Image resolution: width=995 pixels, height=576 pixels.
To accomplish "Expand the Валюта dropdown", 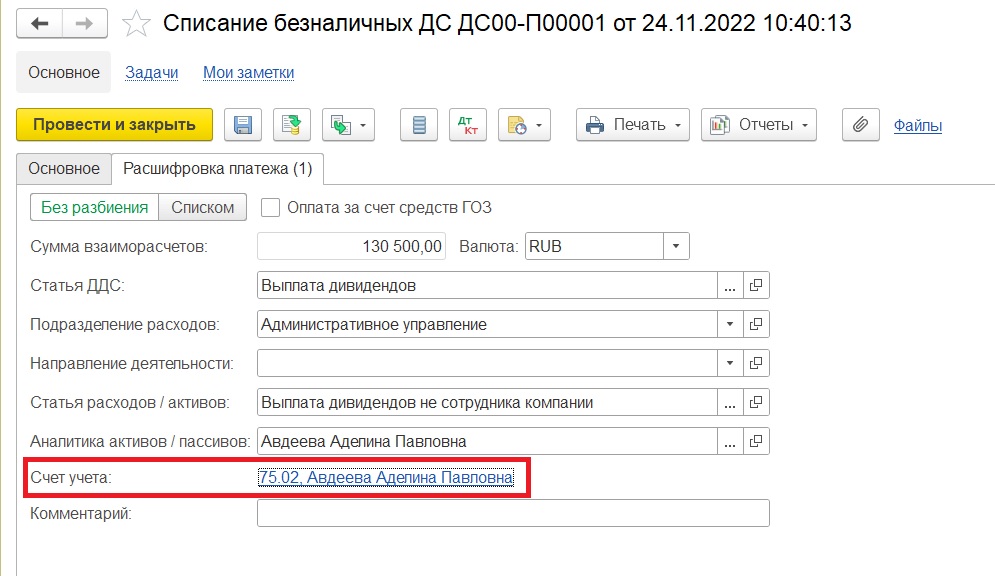I will point(676,246).
